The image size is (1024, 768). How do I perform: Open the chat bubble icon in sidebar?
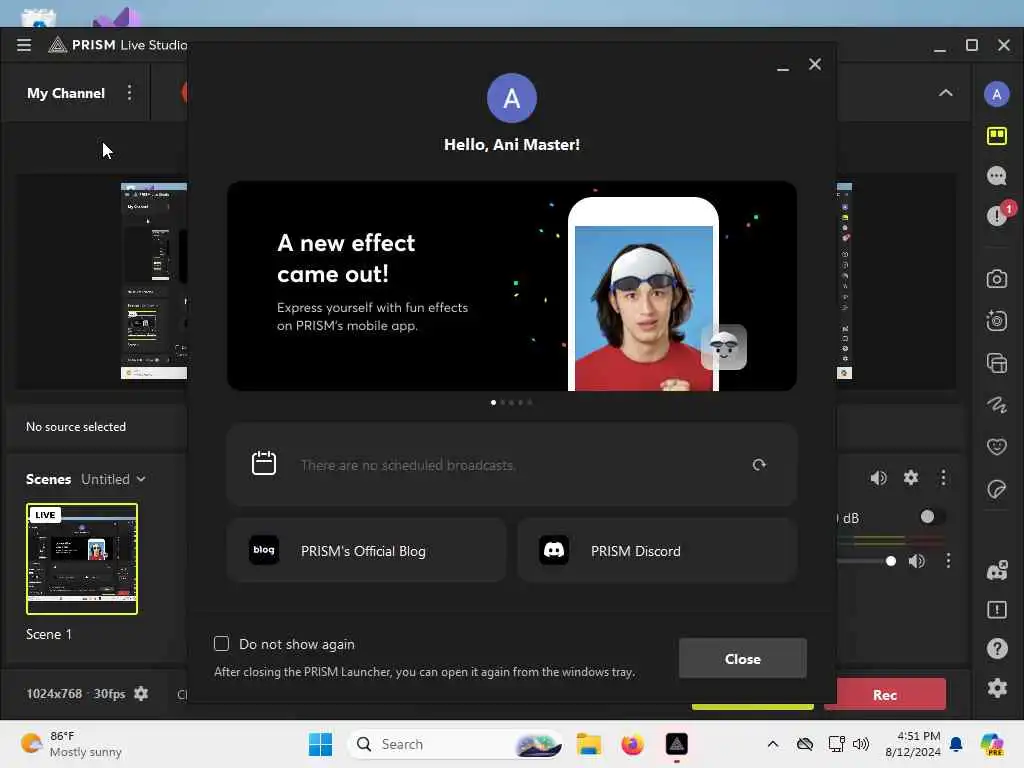997,176
